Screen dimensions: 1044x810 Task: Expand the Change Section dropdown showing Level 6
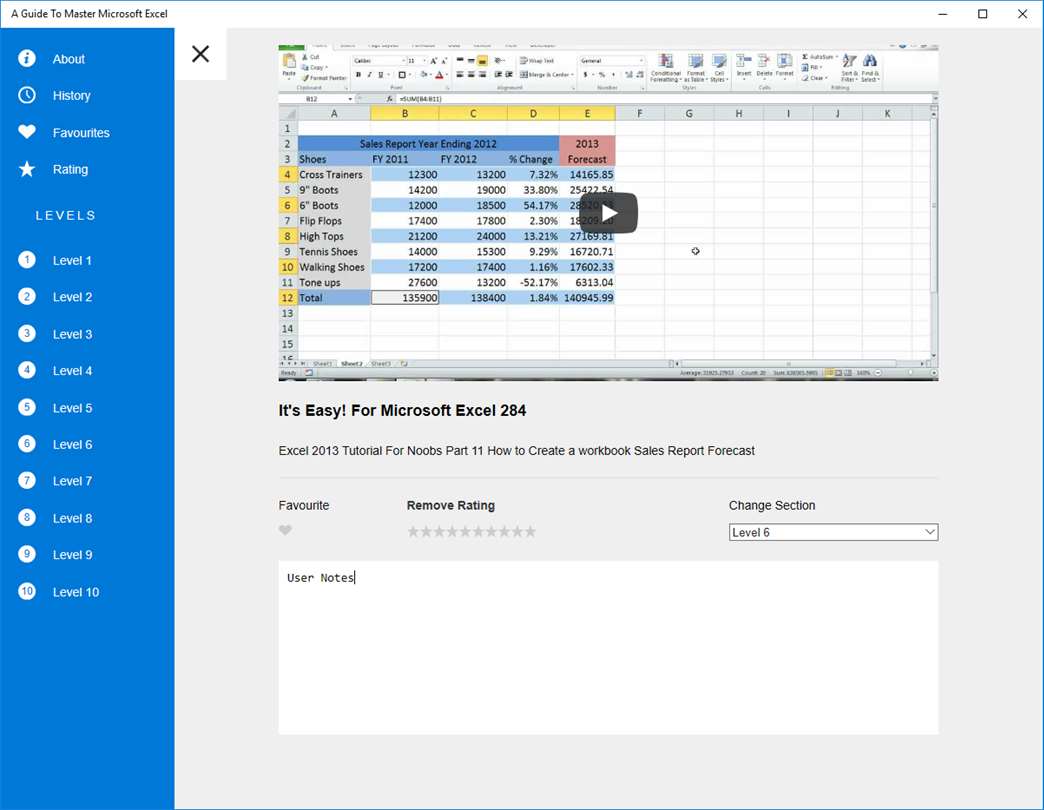tap(834, 532)
